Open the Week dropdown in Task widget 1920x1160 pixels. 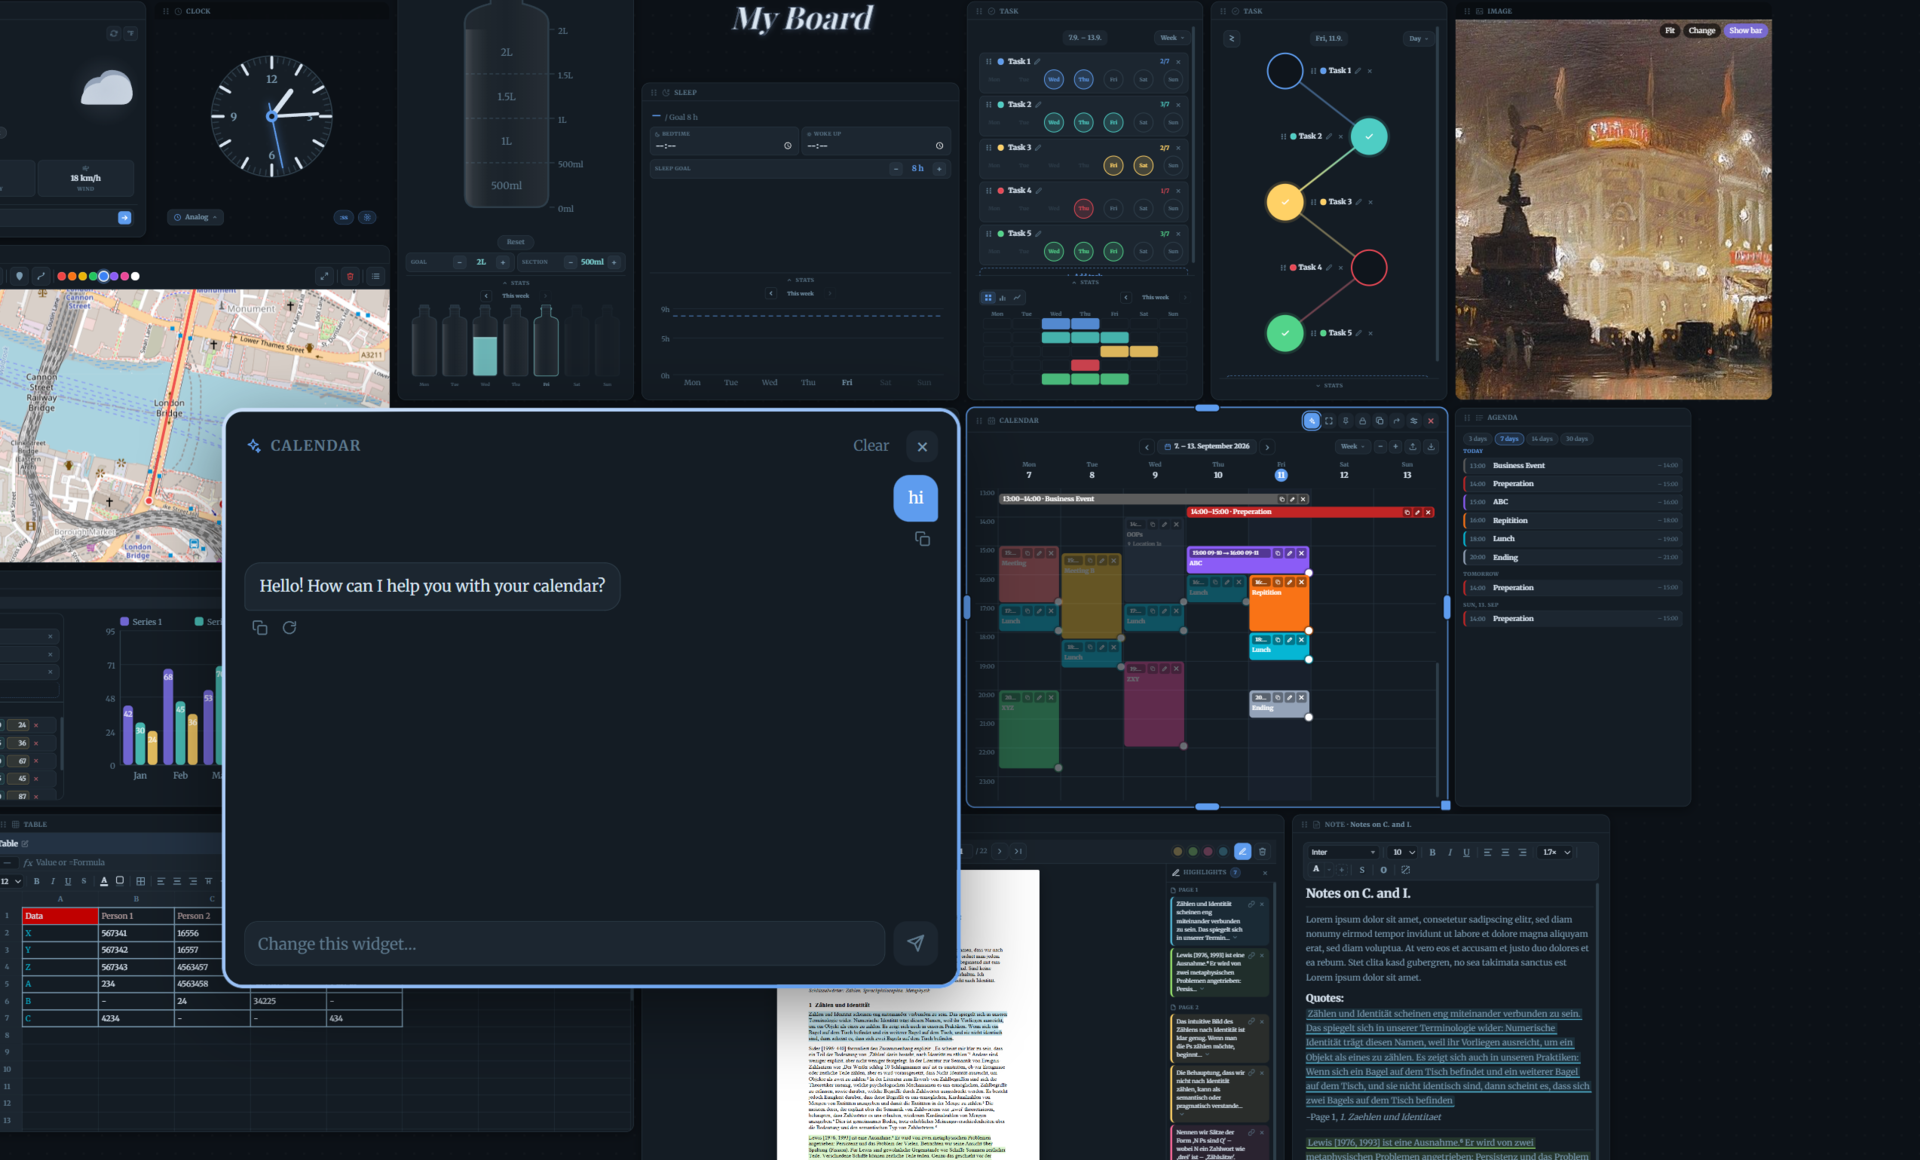(1171, 38)
